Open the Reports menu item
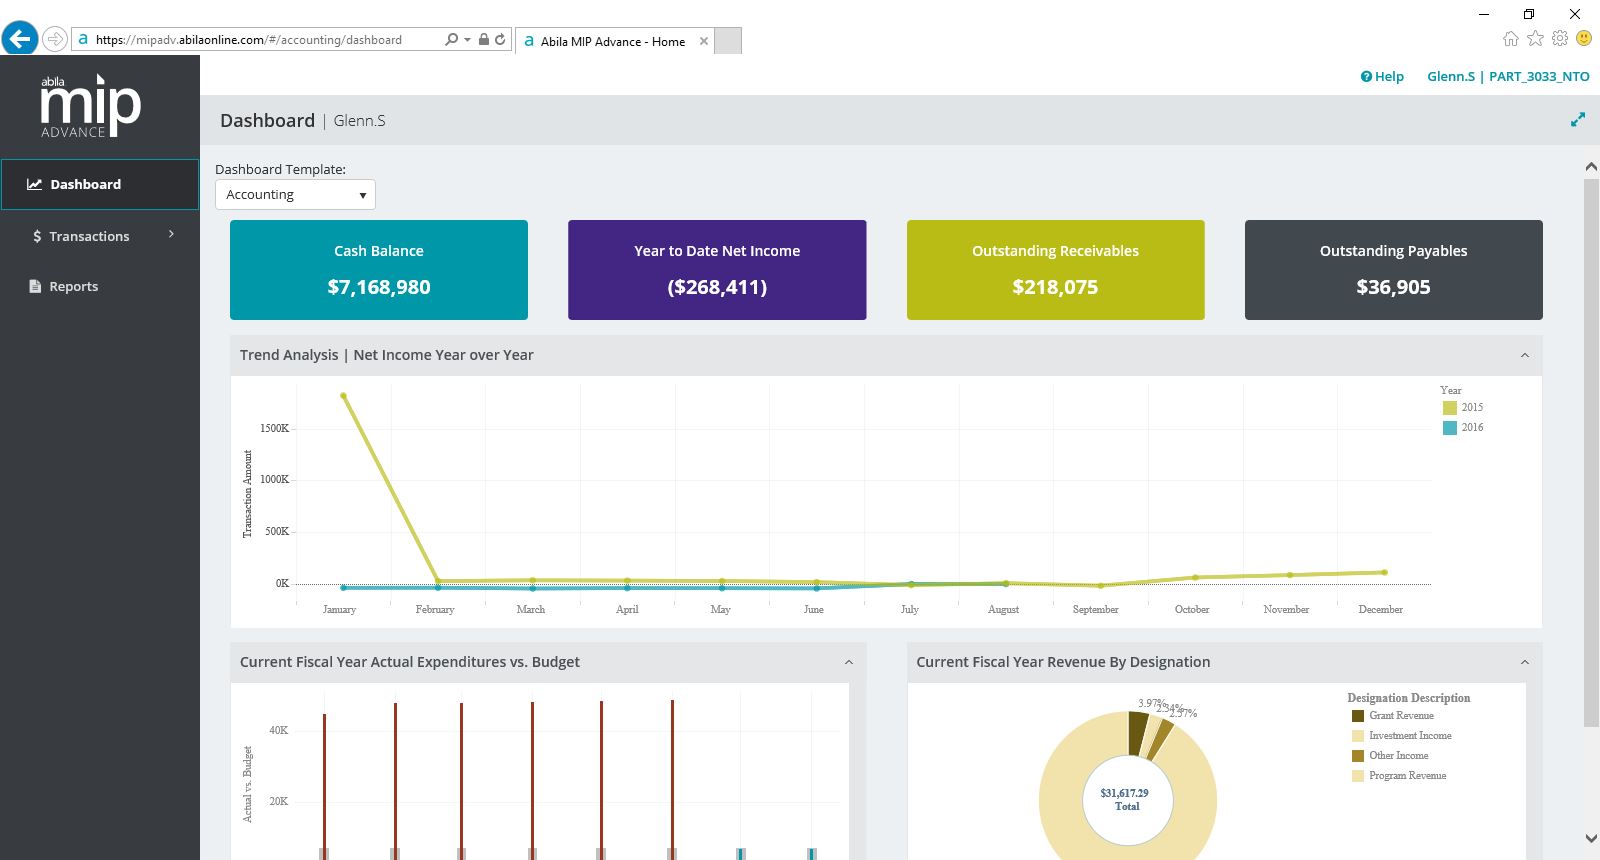 (74, 286)
